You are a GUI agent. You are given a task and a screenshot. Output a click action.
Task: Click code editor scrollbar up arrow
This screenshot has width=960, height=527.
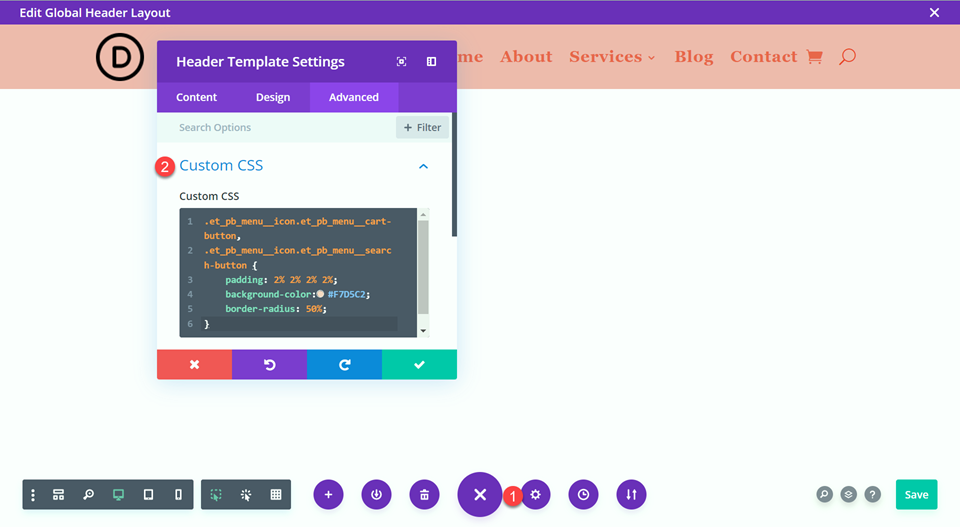pyautogui.click(x=423, y=214)
